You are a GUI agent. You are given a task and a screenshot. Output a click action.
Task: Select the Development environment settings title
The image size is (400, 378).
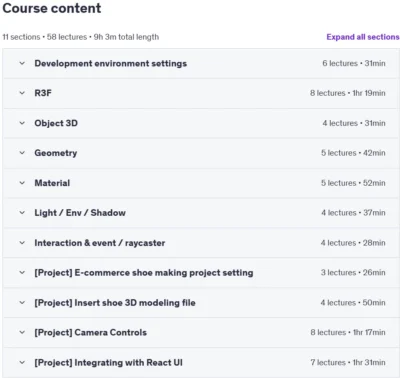point(111,63)
